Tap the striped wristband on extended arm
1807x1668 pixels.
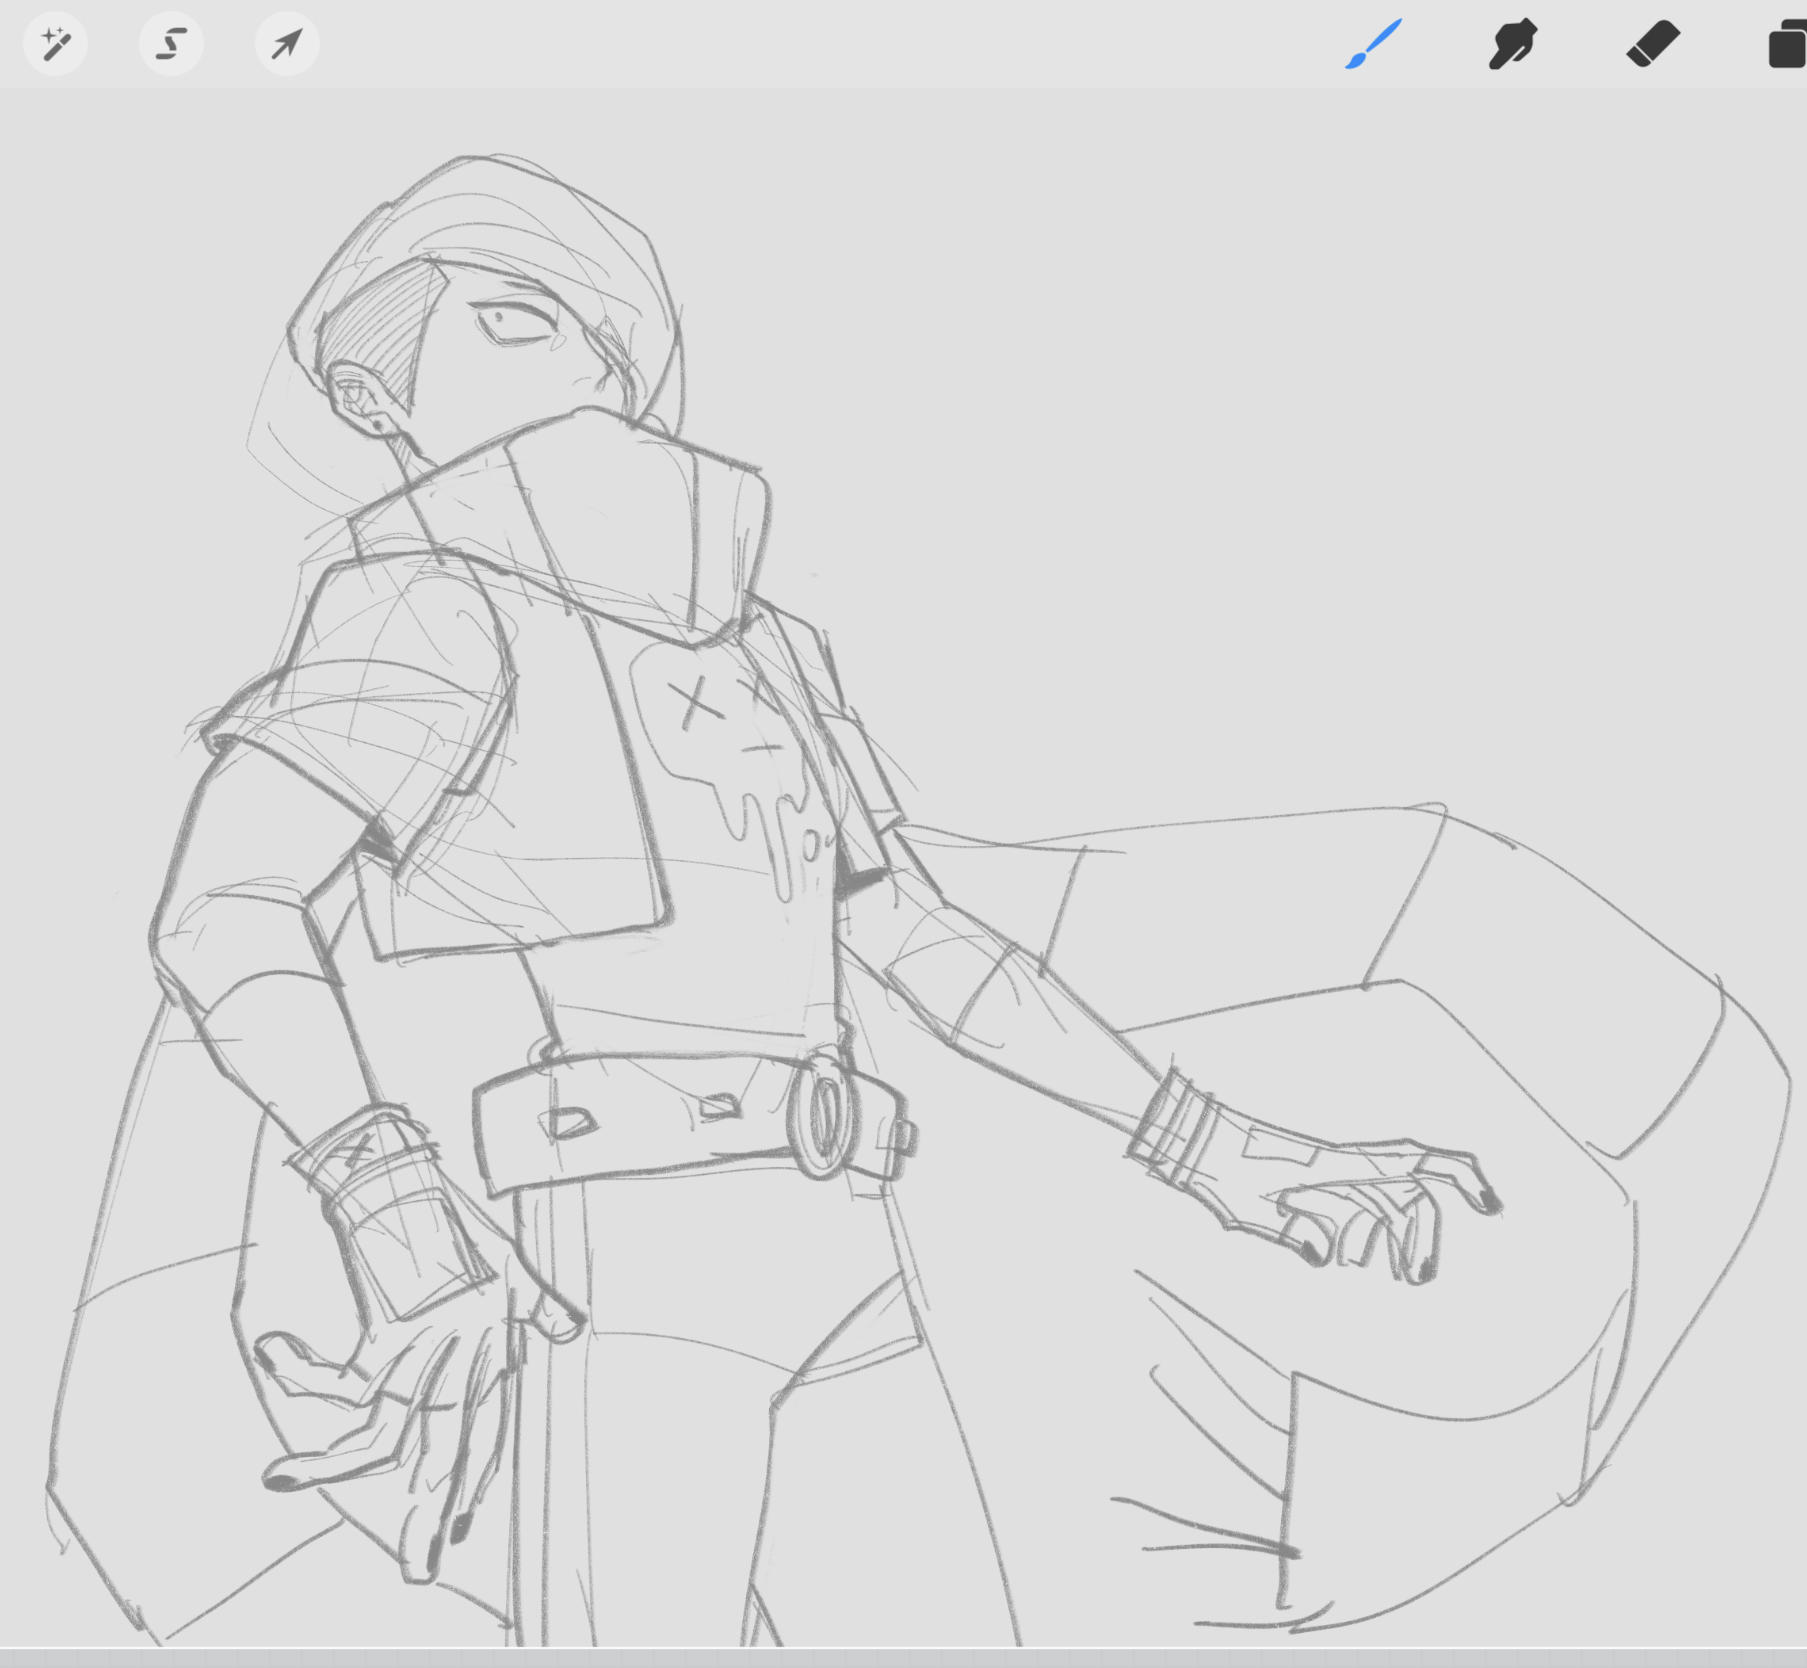coord(1172,1122)
